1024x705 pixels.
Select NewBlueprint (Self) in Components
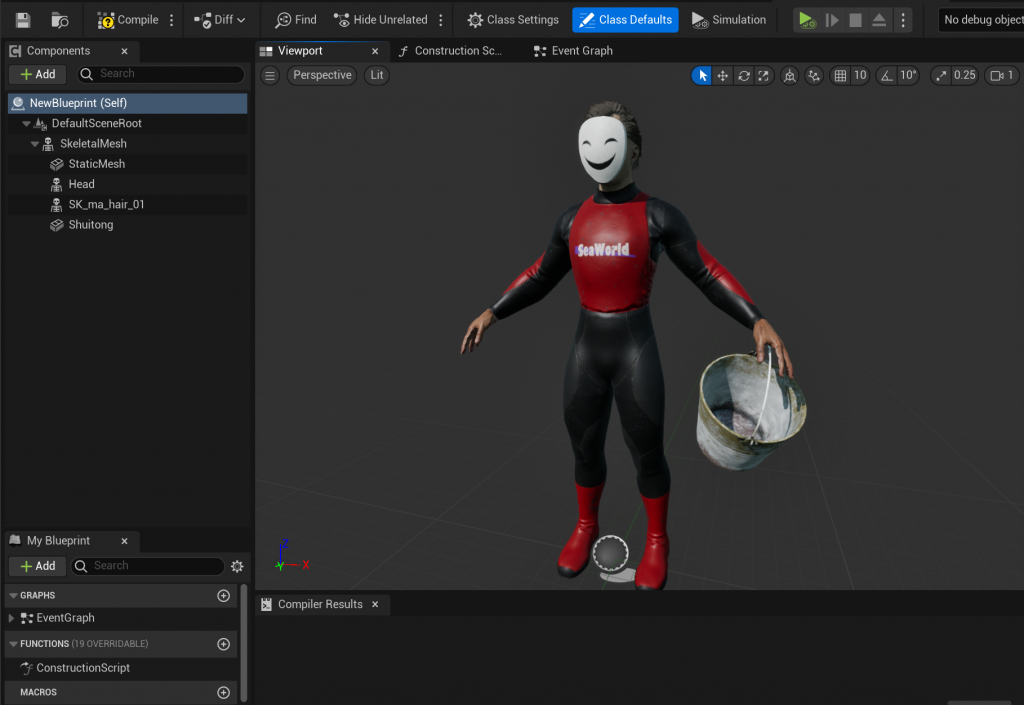[127, 103]
